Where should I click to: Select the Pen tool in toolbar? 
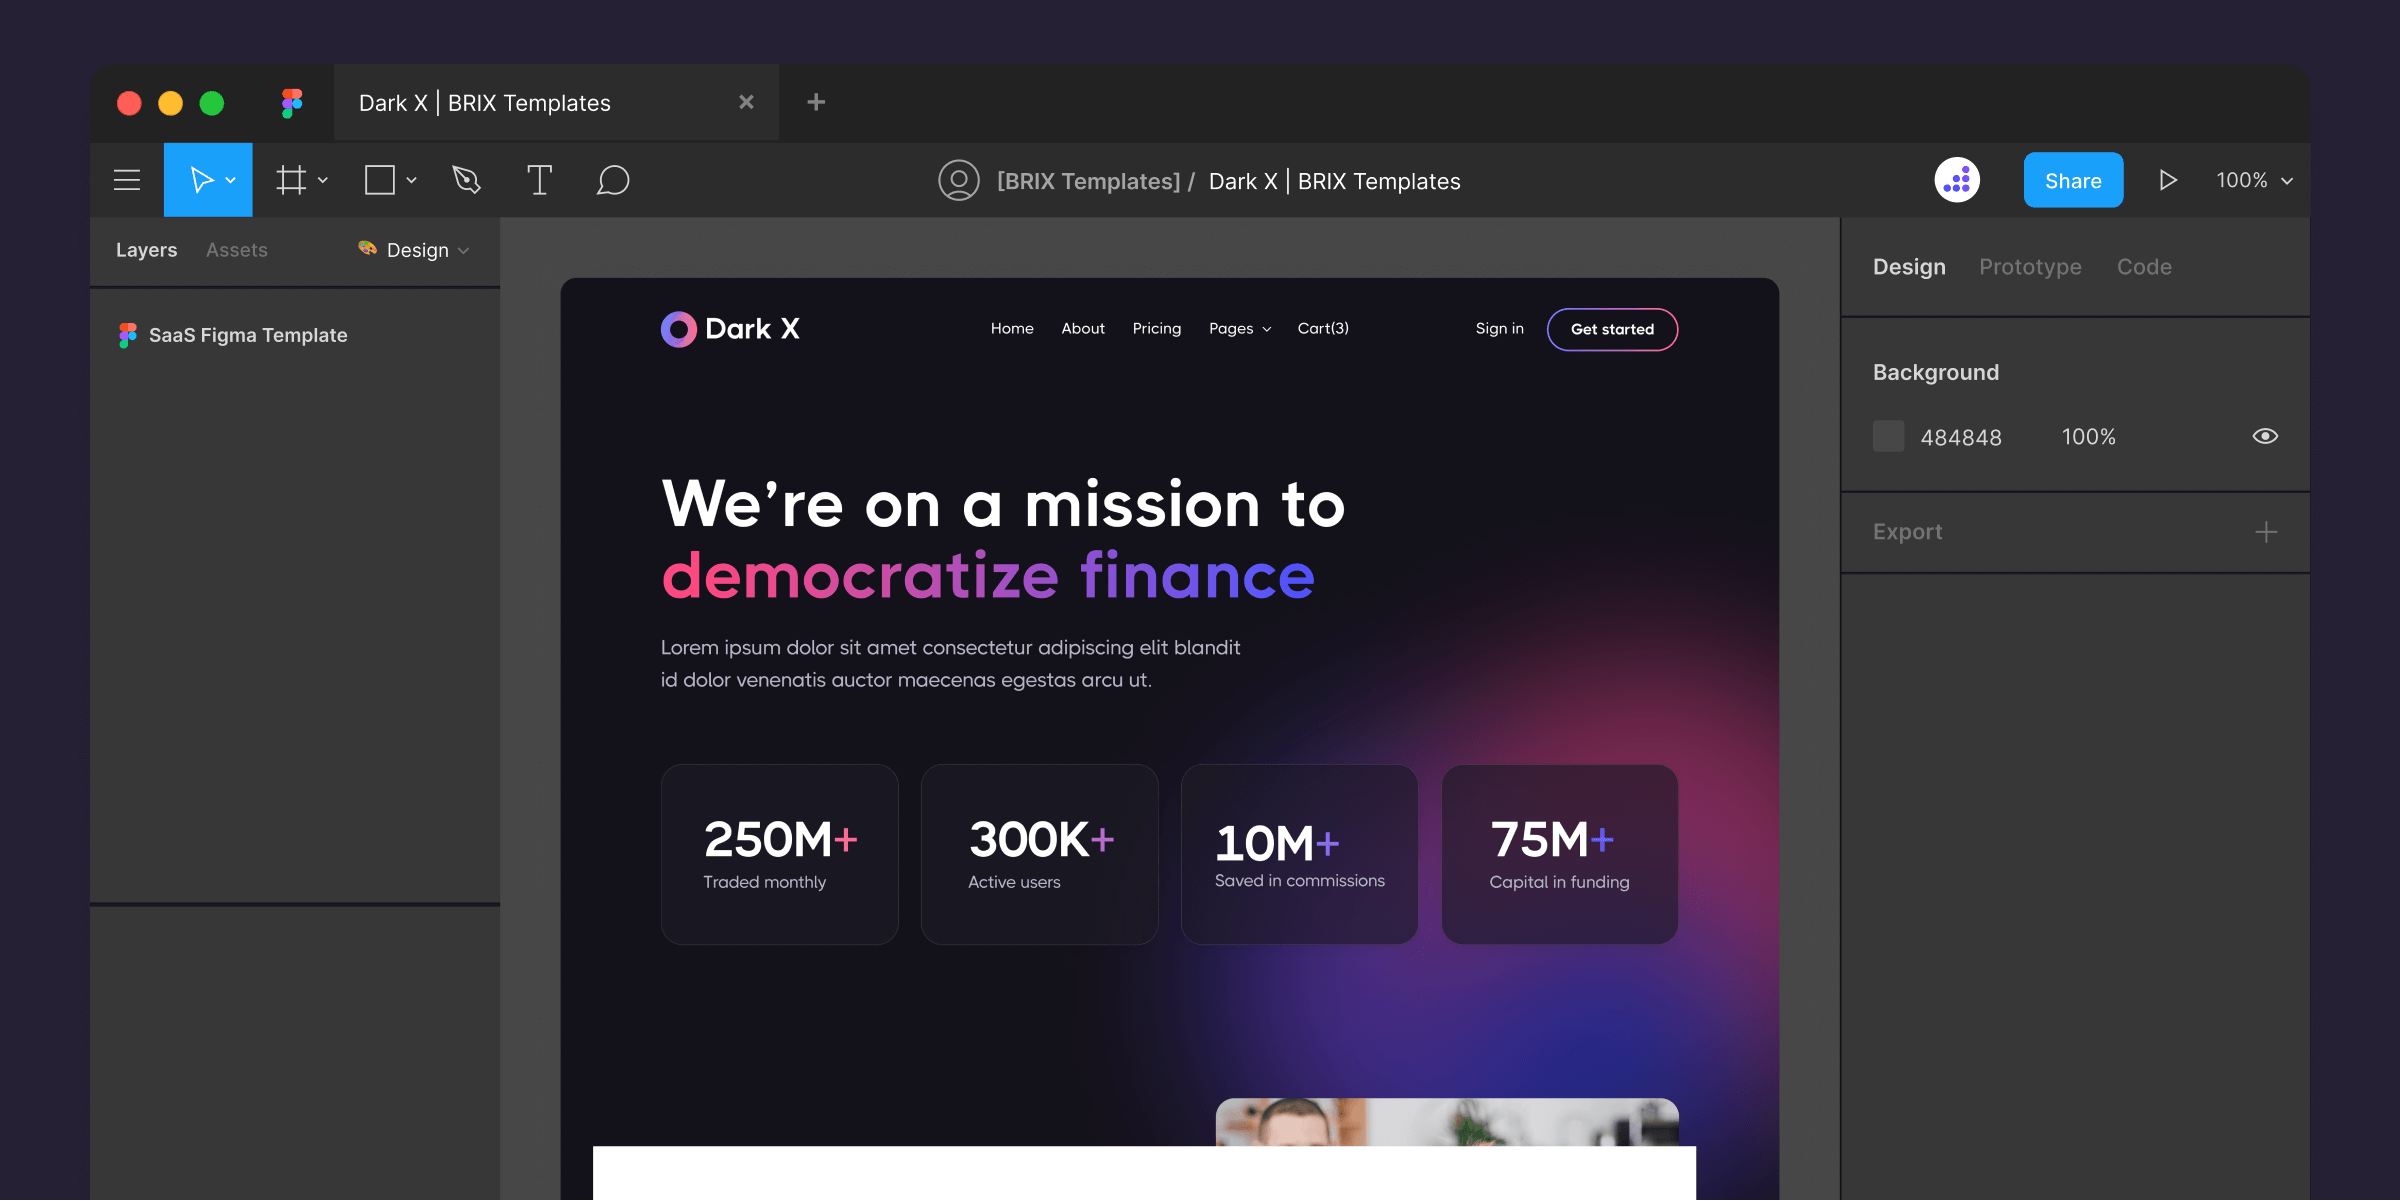pyautogui.click(x=467, y=179)
